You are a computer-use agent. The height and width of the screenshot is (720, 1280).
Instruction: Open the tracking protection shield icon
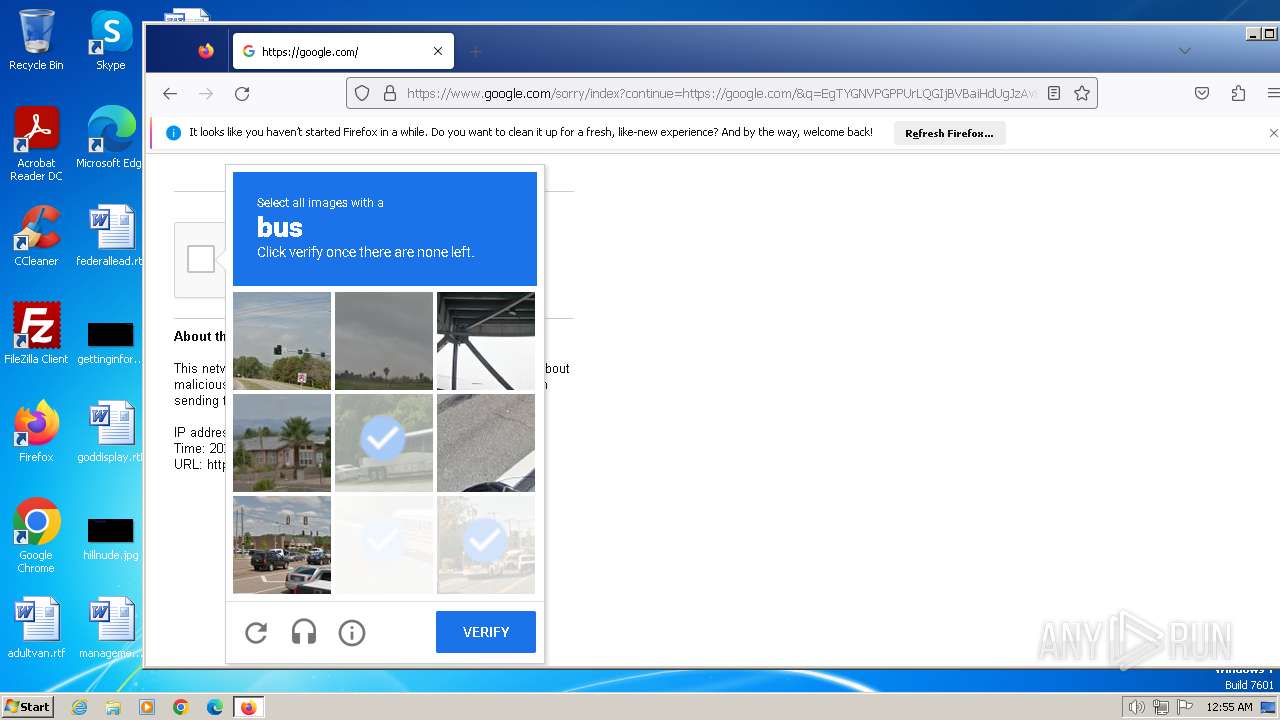(x=362, y=93)
